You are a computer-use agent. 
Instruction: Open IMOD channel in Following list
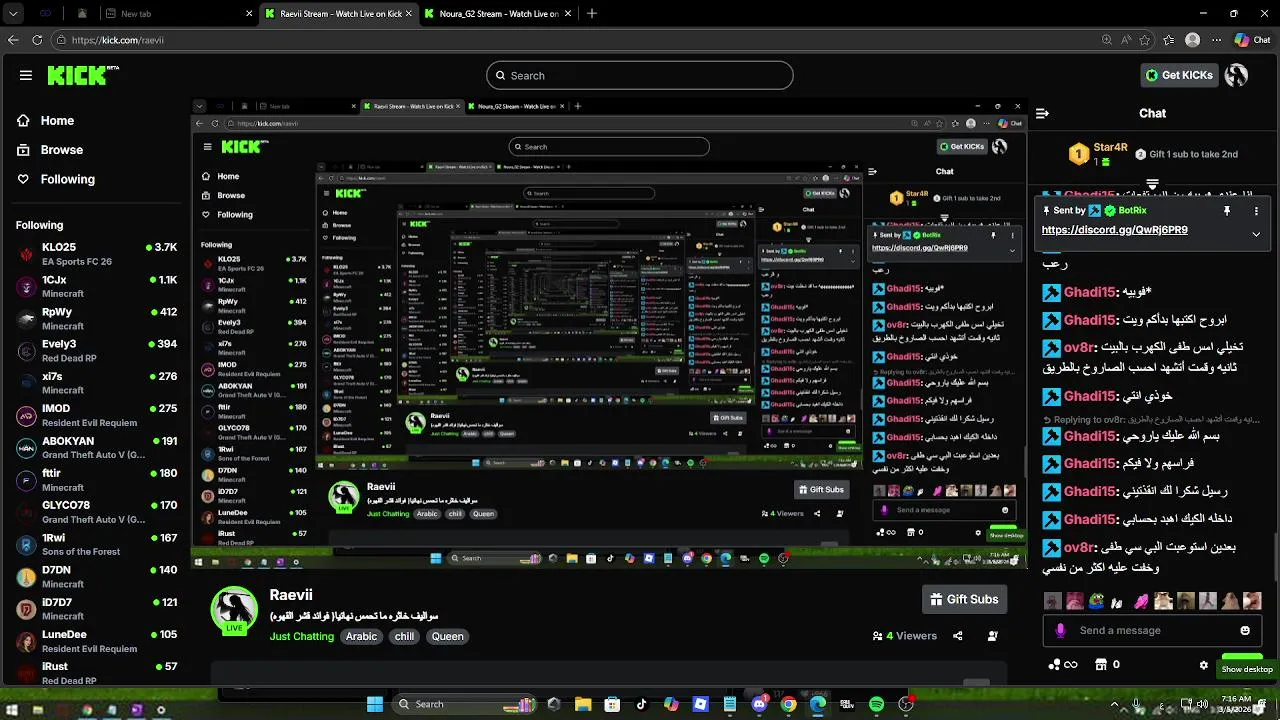pyautogui.click(x=97, y=415)
